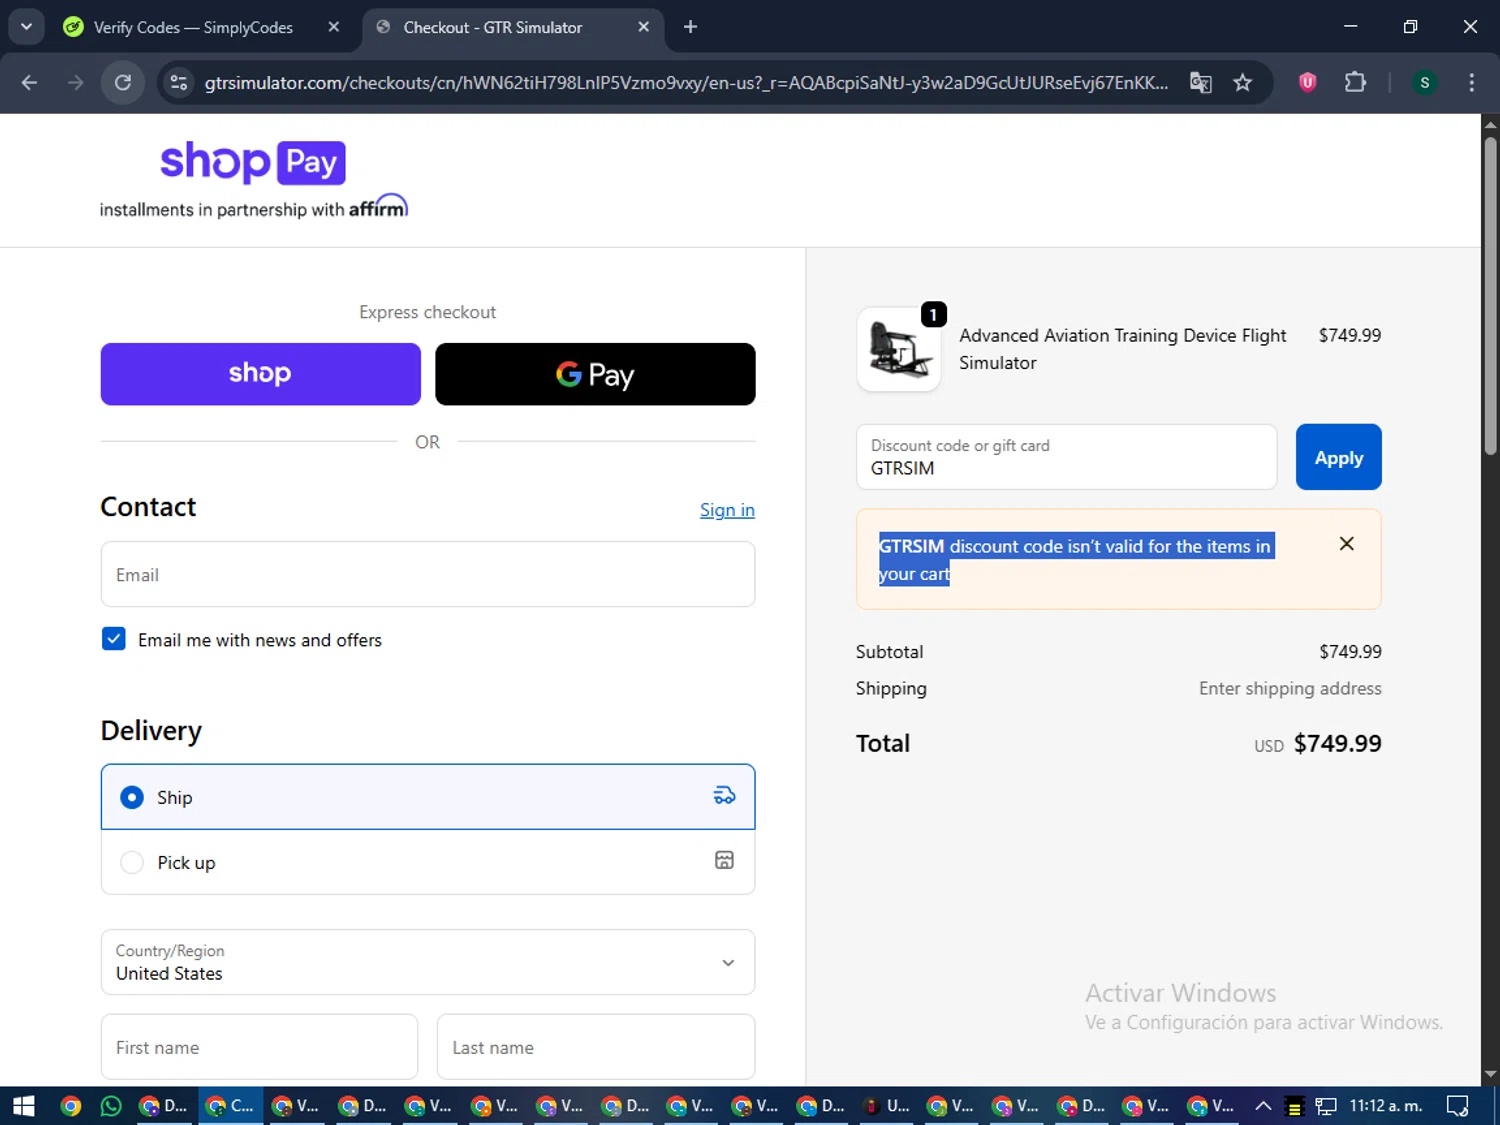1500x1125 pixels.
Task: Open the tab search dropdown arrow
Action: point(27,27)
